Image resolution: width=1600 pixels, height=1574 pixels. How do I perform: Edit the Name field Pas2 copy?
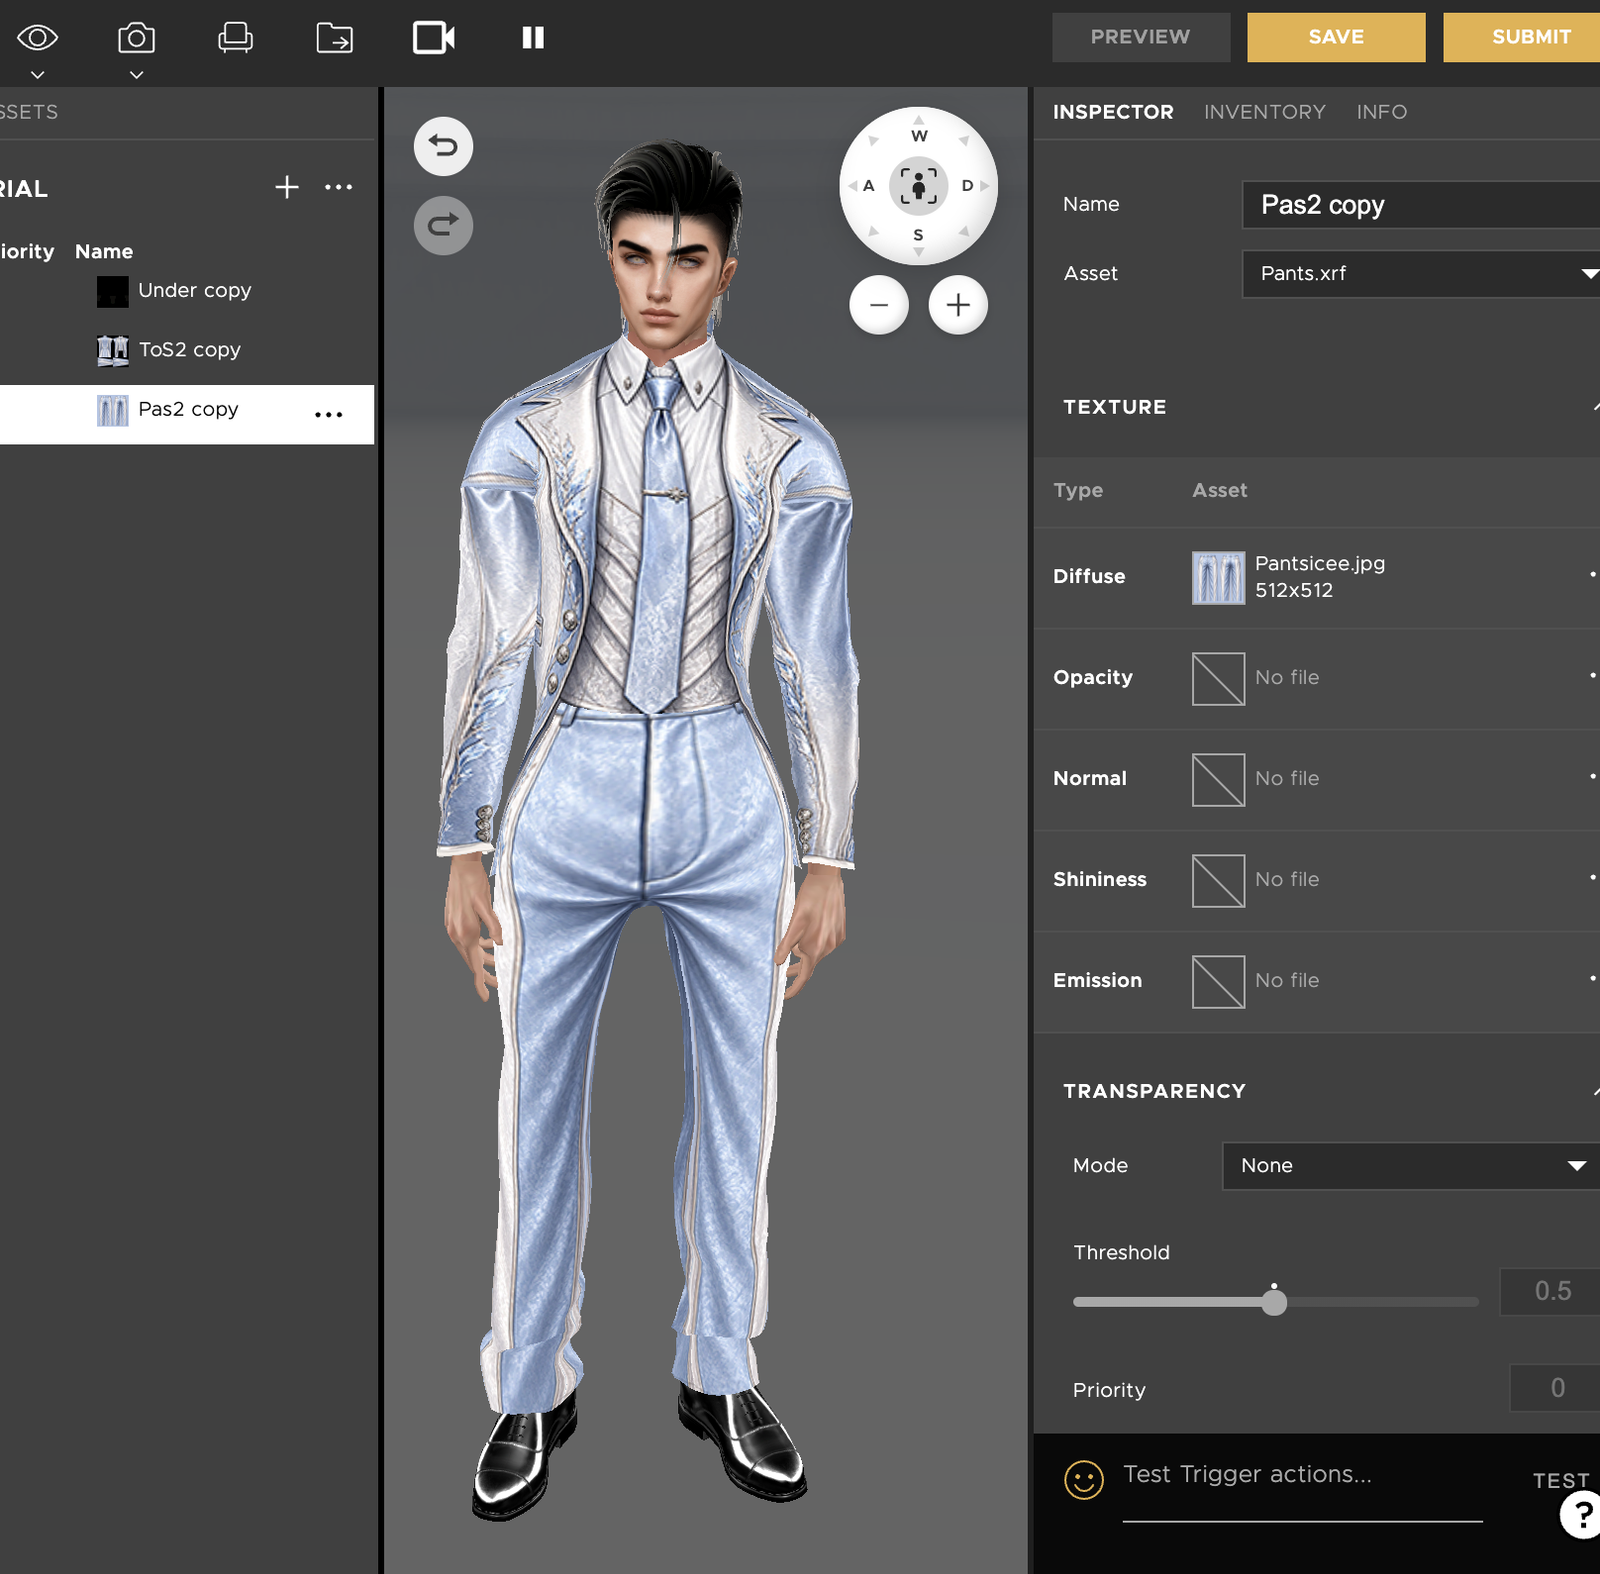pyautogui.click(x=1421, y=205)
